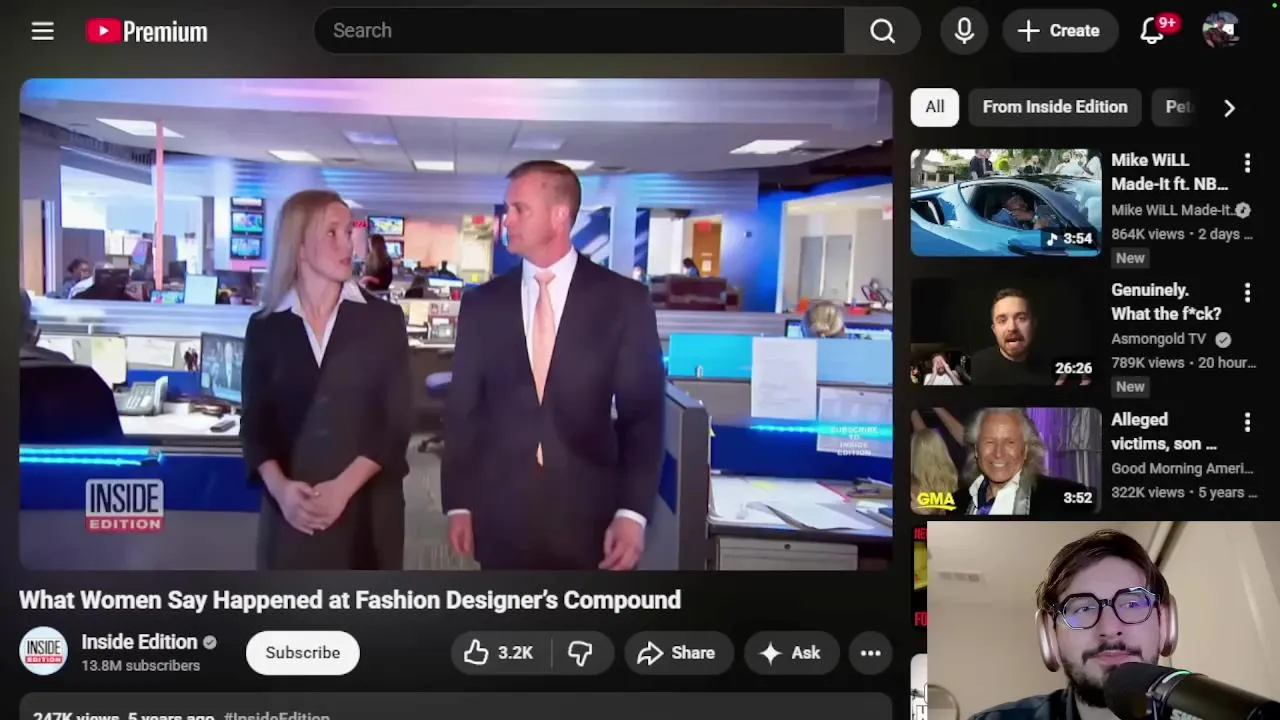The width and height of the screenshot is (1280, 720).
Task: Click Asmongold TV channel name
Action: pos(1158,339)
